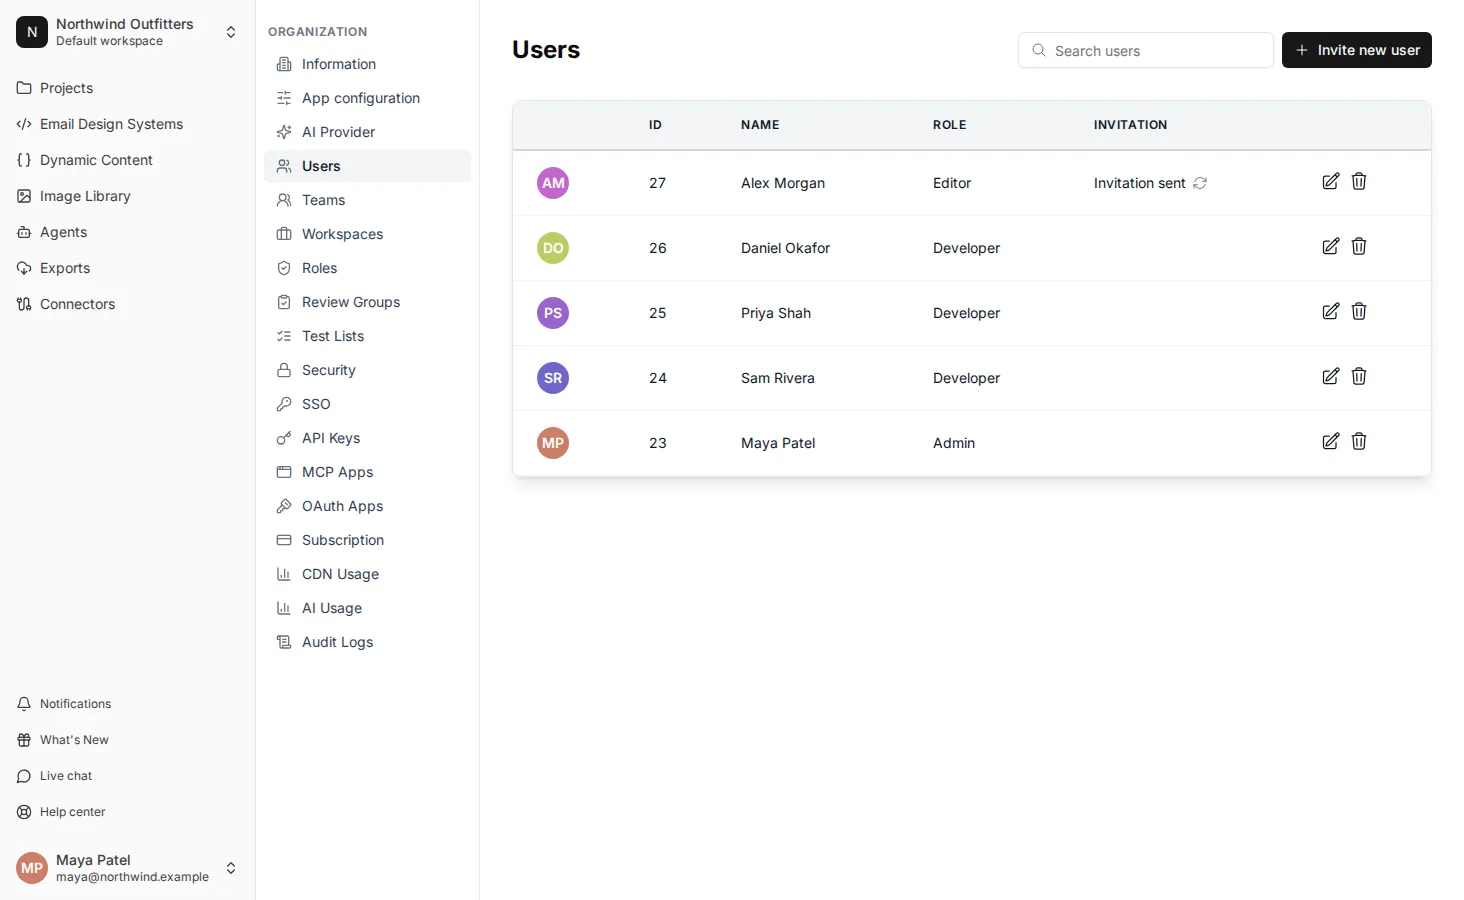1464x900 pixels.
Task: Expand the Northwind Outfitters workspace switcher
Action: [x=128, y=32]
